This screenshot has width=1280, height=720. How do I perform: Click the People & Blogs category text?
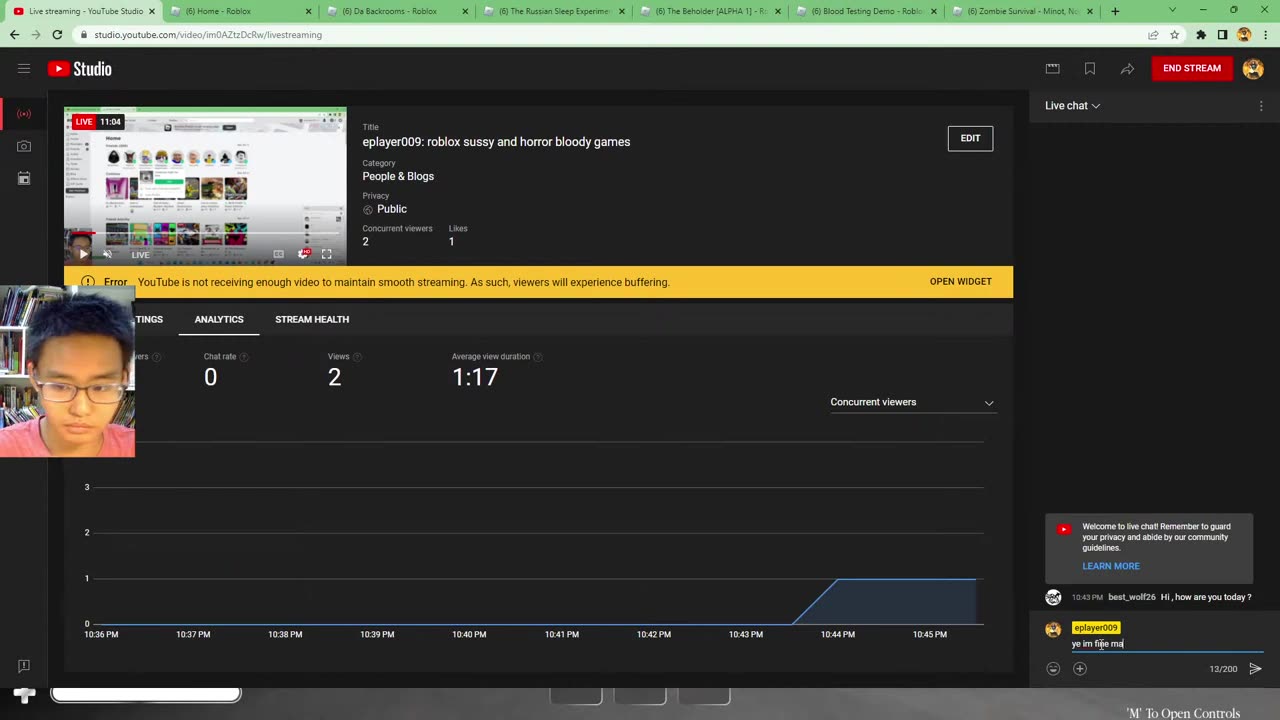398,176
